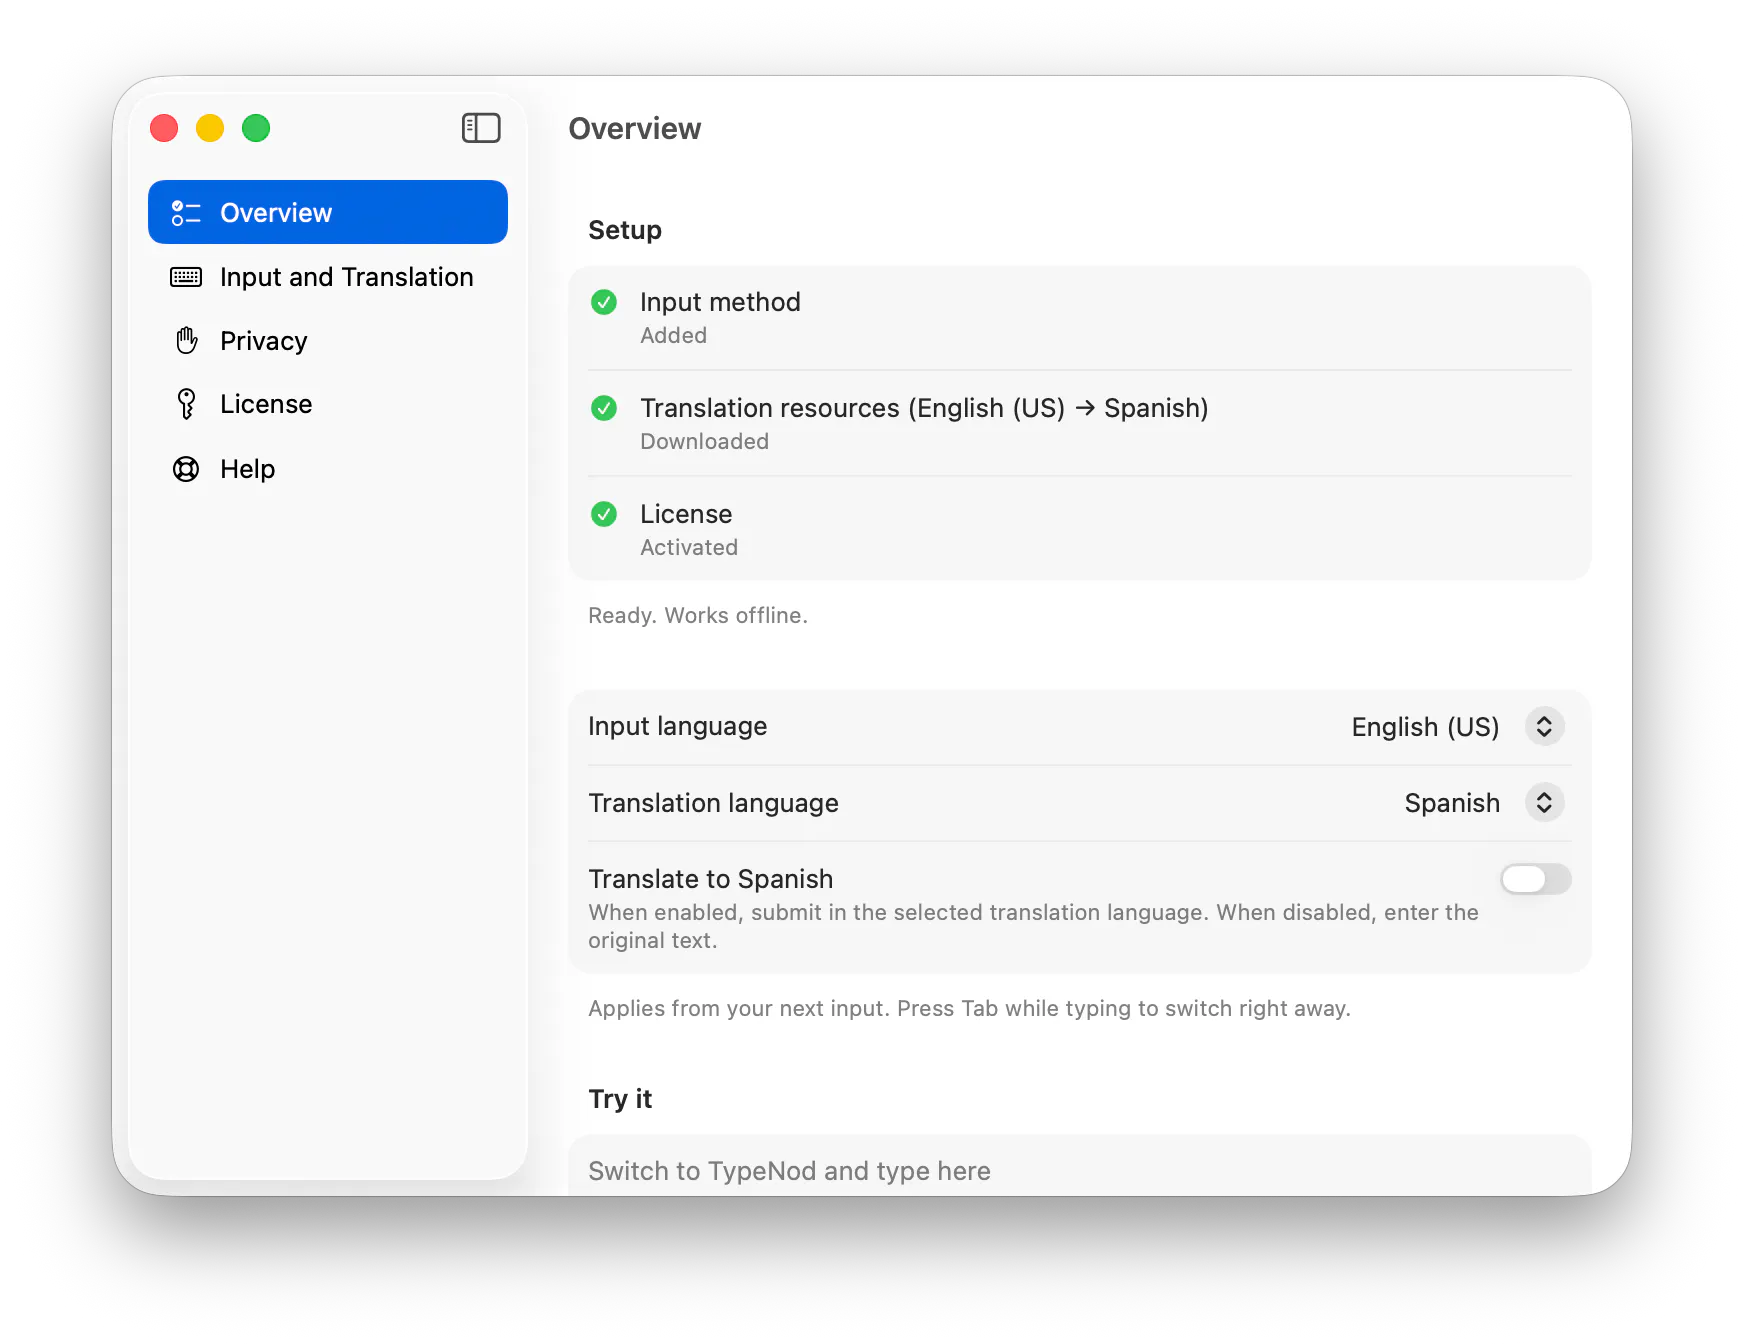This screenshot has width=1744, height=1344.
Task: Select the Overview sidebar item
Action: point(328,212)
